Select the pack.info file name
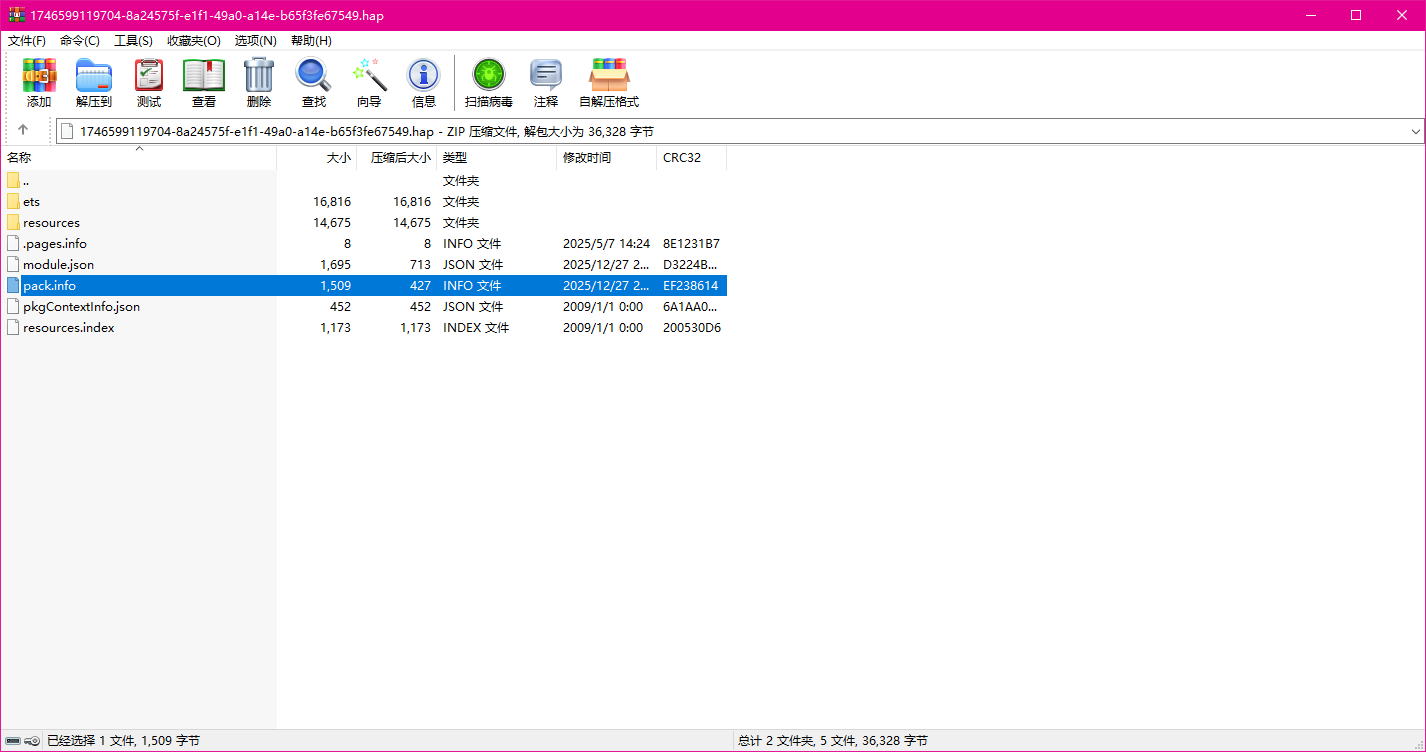 (49, 286)
